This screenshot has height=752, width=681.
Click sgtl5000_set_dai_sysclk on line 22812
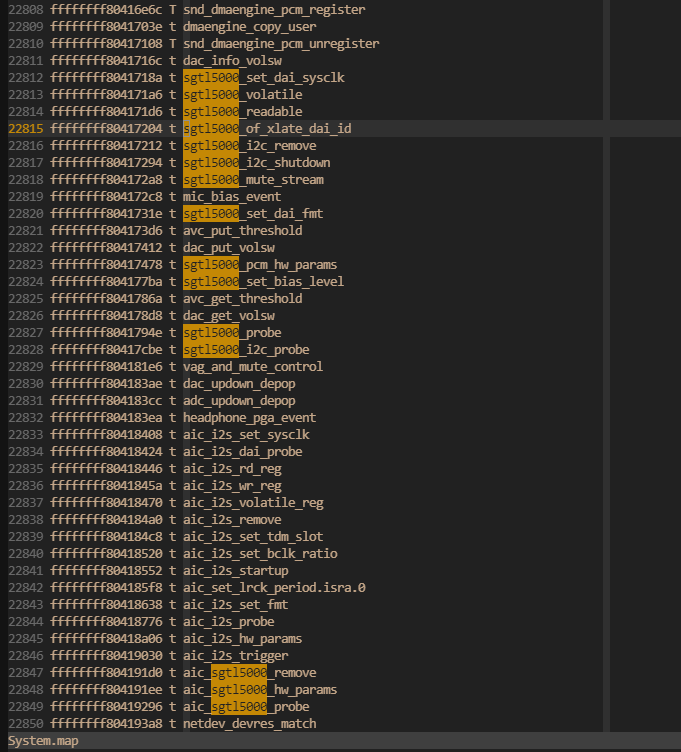click(x=264, y=78)
